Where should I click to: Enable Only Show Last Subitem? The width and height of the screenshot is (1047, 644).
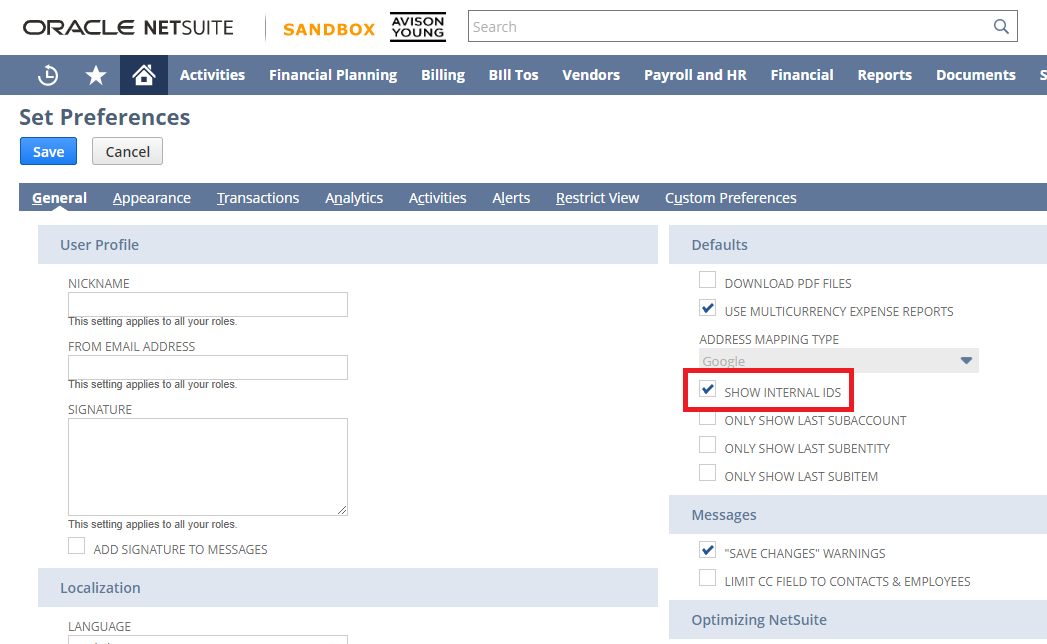pos(707,473)
